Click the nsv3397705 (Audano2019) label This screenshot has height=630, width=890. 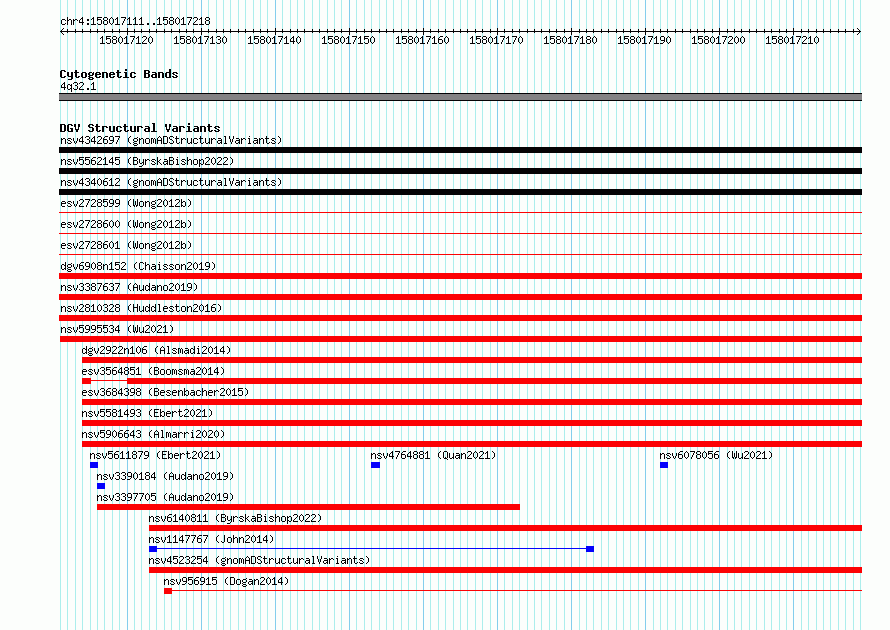pos(165,497)
